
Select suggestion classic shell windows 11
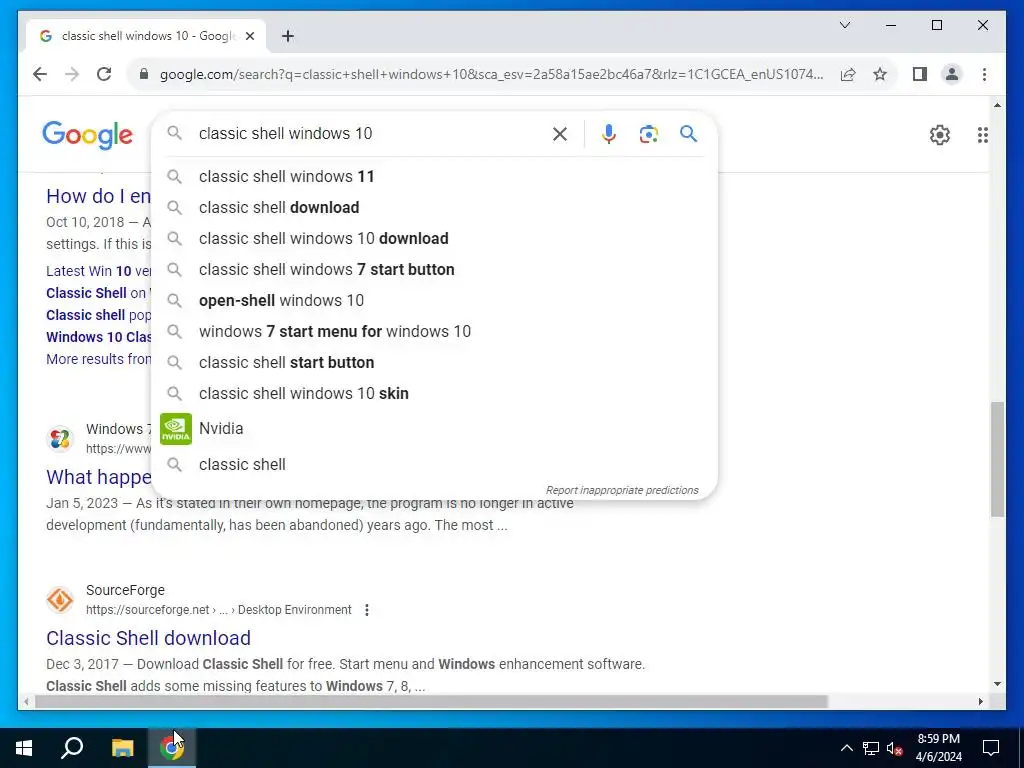click(x=434, y=176)
